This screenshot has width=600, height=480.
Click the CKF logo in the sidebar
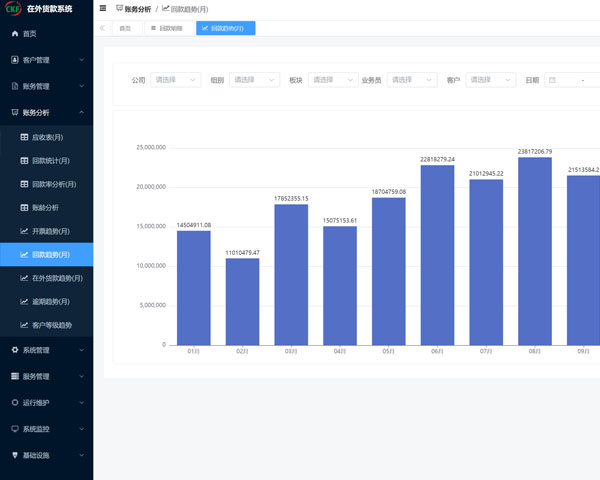[13, 9]
